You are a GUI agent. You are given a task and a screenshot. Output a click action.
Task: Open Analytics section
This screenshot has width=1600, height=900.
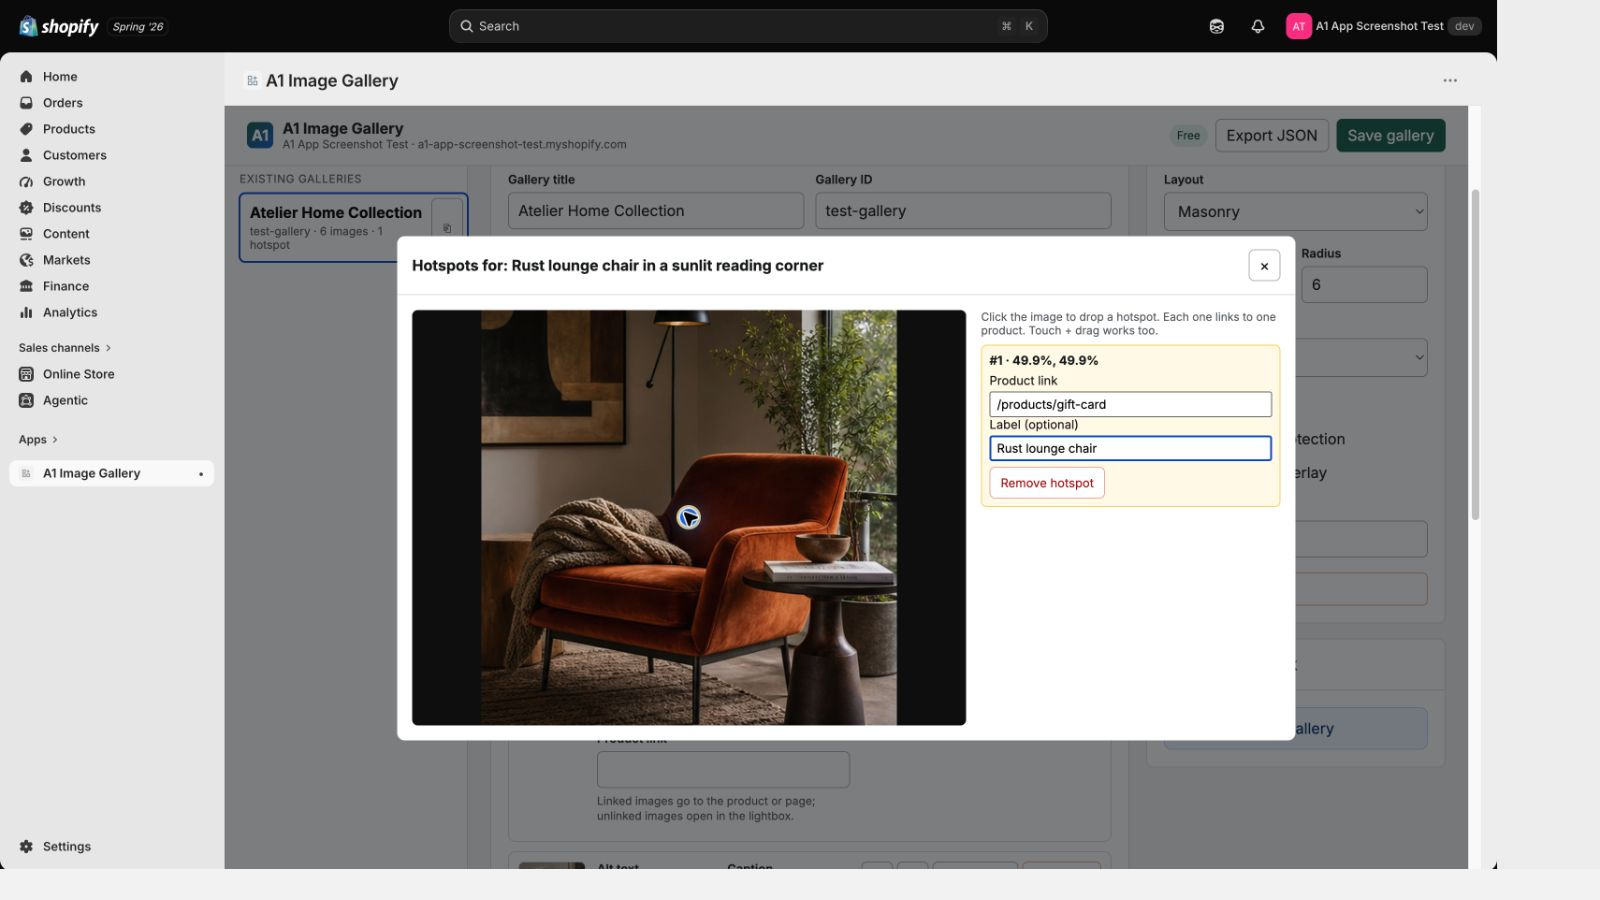click(70, 312)
